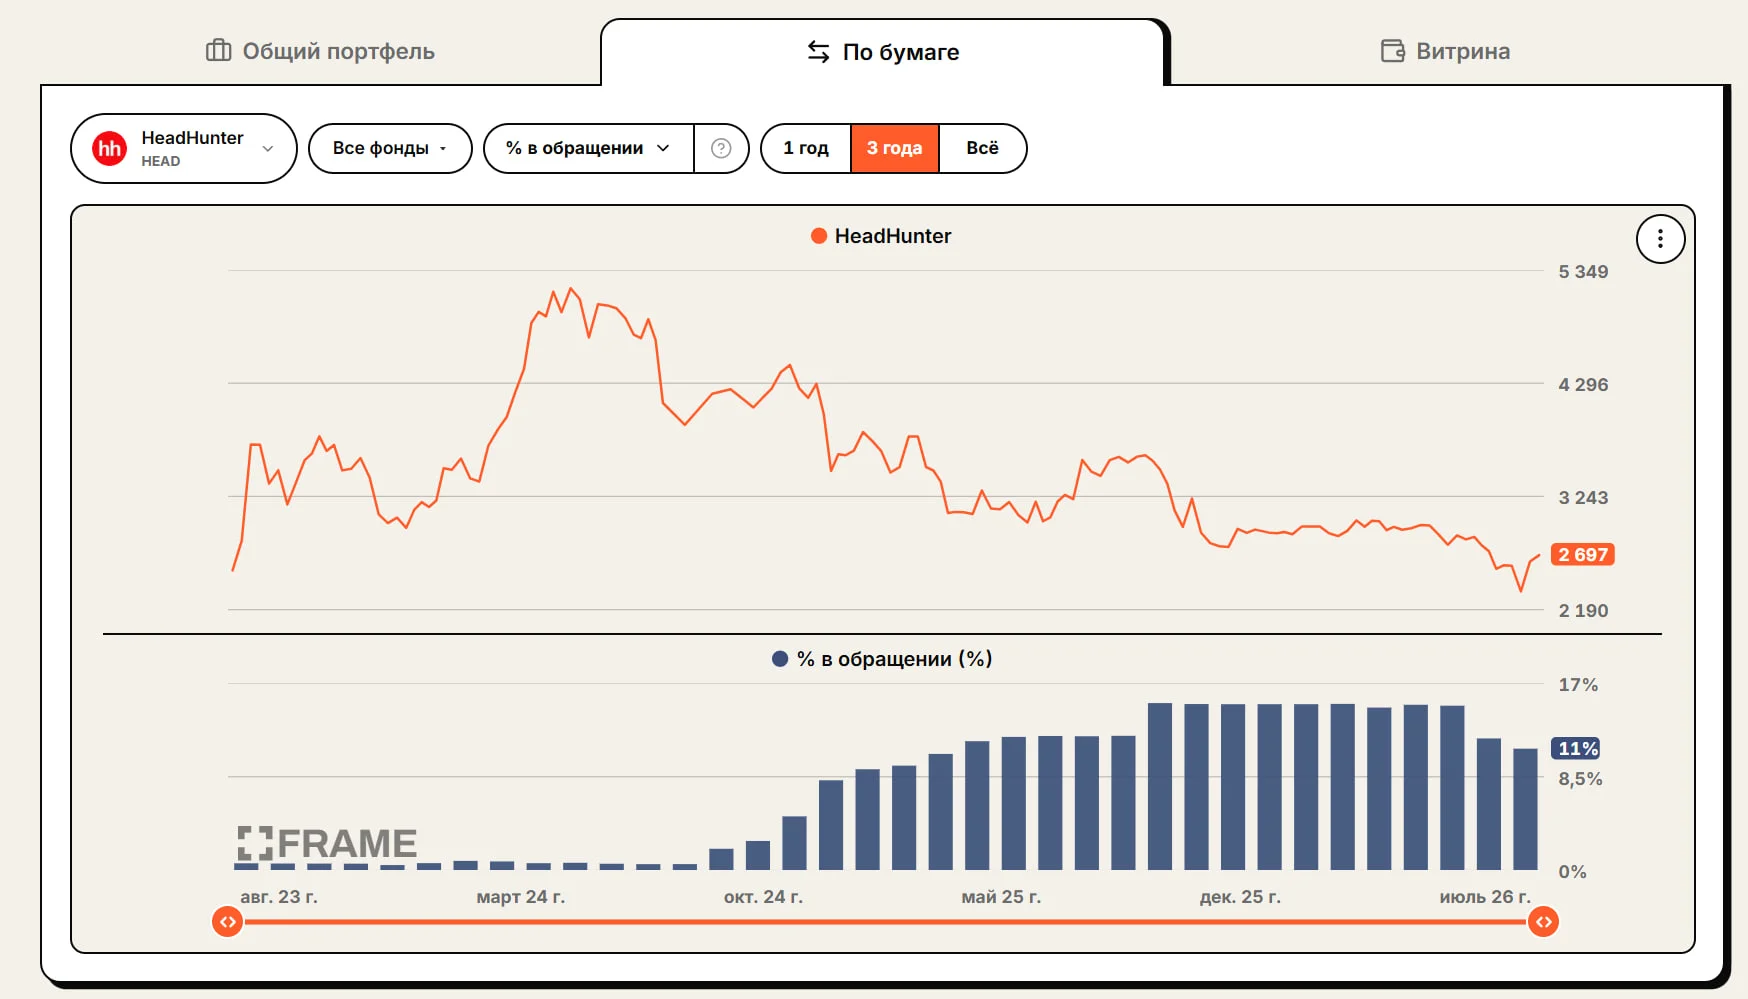This screenshot has height=999, width=1748.
Task: Click the red hh HeadHunter logo
Action: tap(110, 149)
